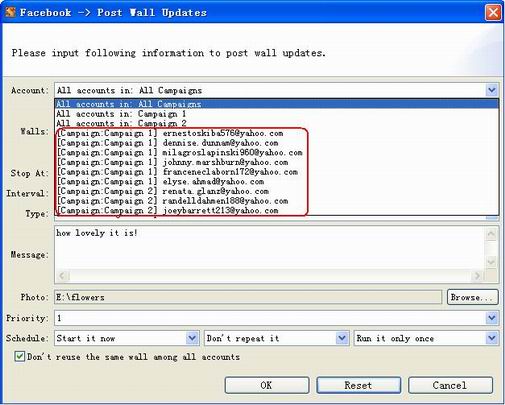Select 'All accounts in: Campaign 2' option
This screenshot has width=505, height=405.
pos(277,123)
